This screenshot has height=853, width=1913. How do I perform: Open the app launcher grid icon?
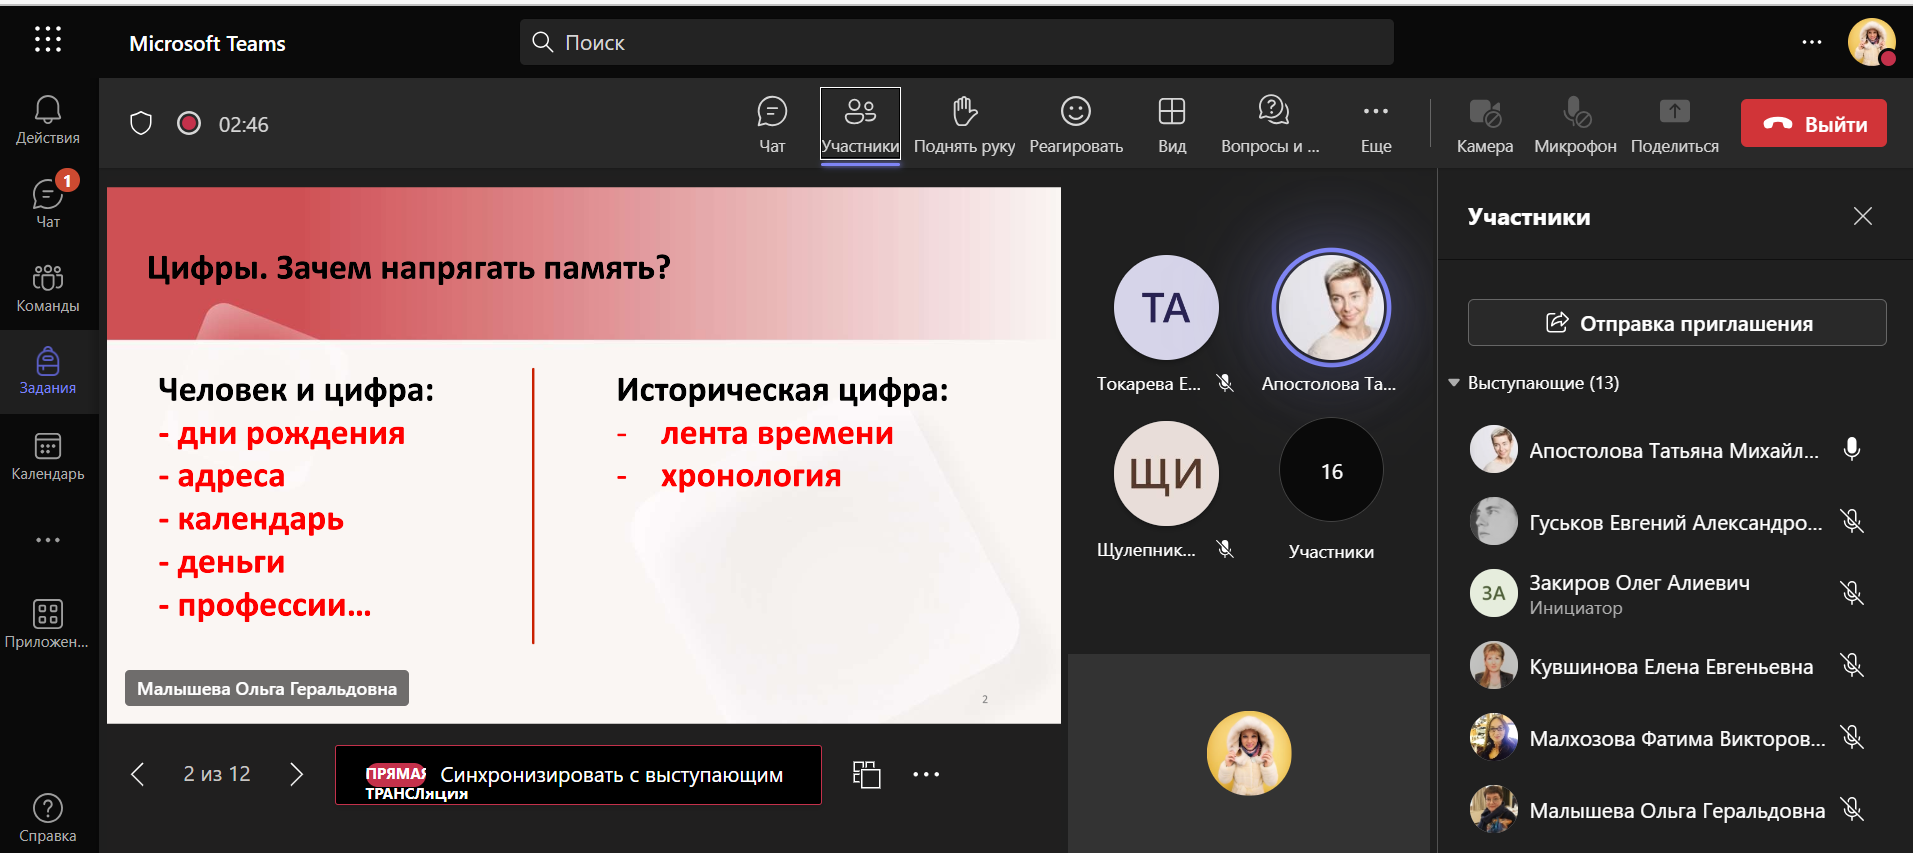47,40
